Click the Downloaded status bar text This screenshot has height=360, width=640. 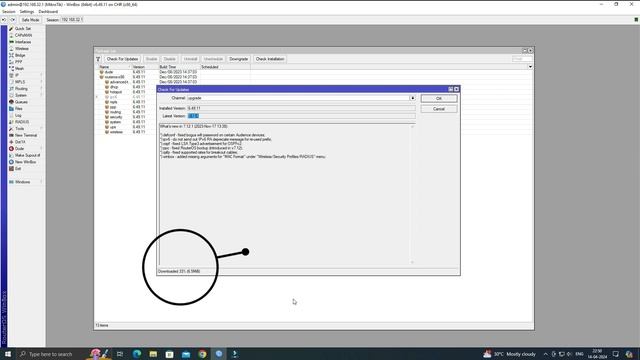(179, 271)
